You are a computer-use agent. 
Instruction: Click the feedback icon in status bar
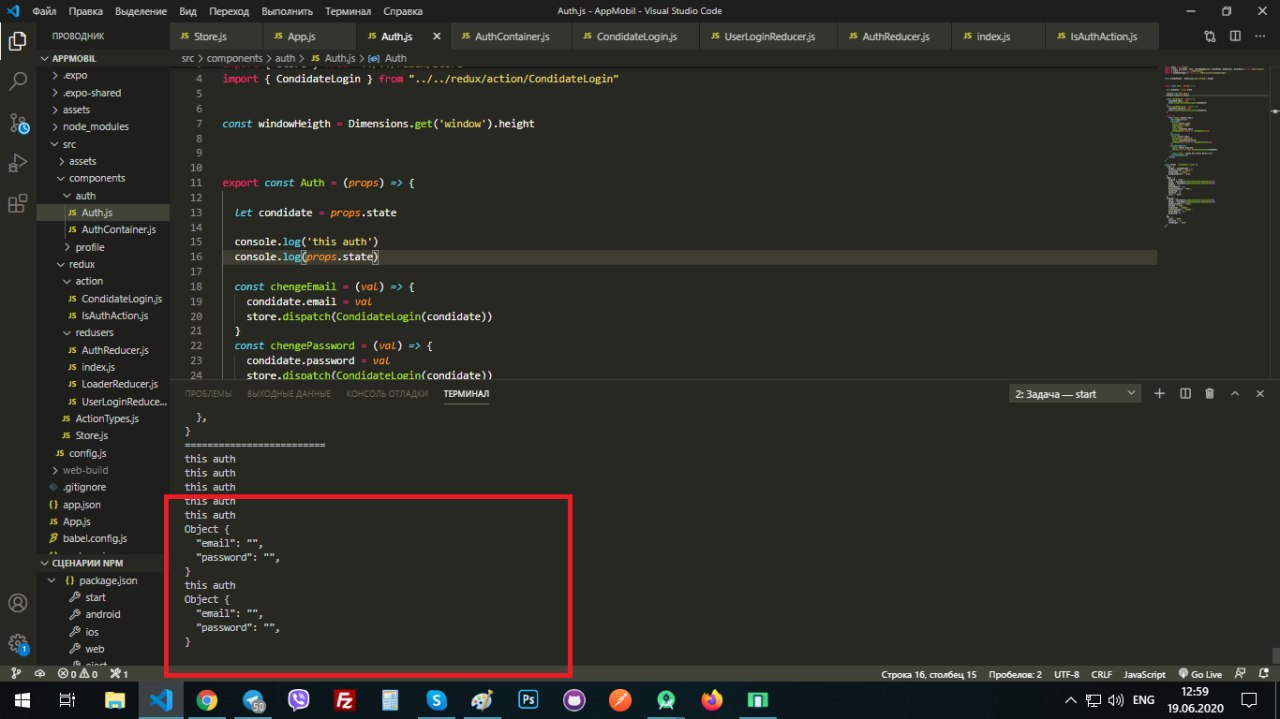point(1241,674)
